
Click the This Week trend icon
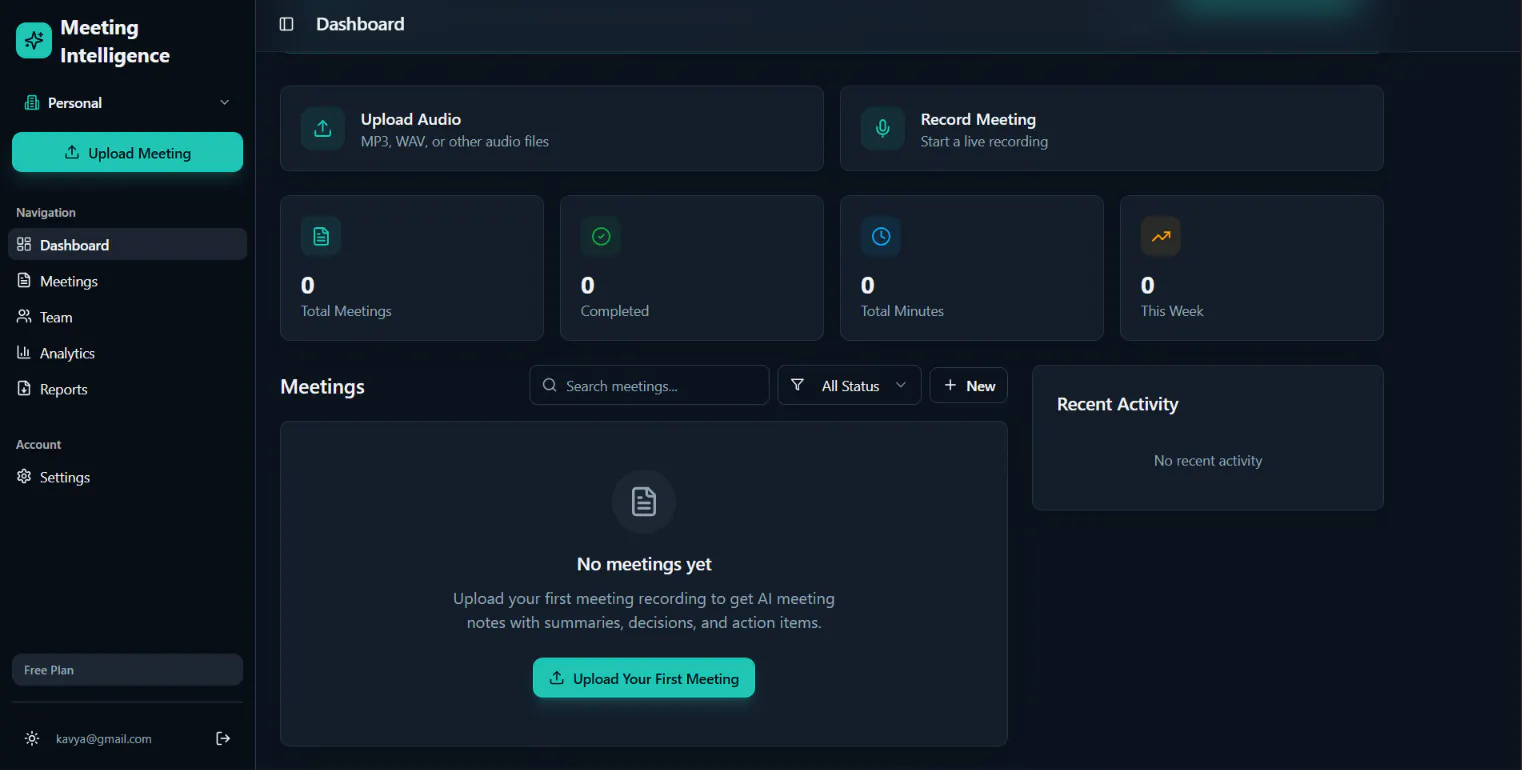click(x=1161, y=236)
